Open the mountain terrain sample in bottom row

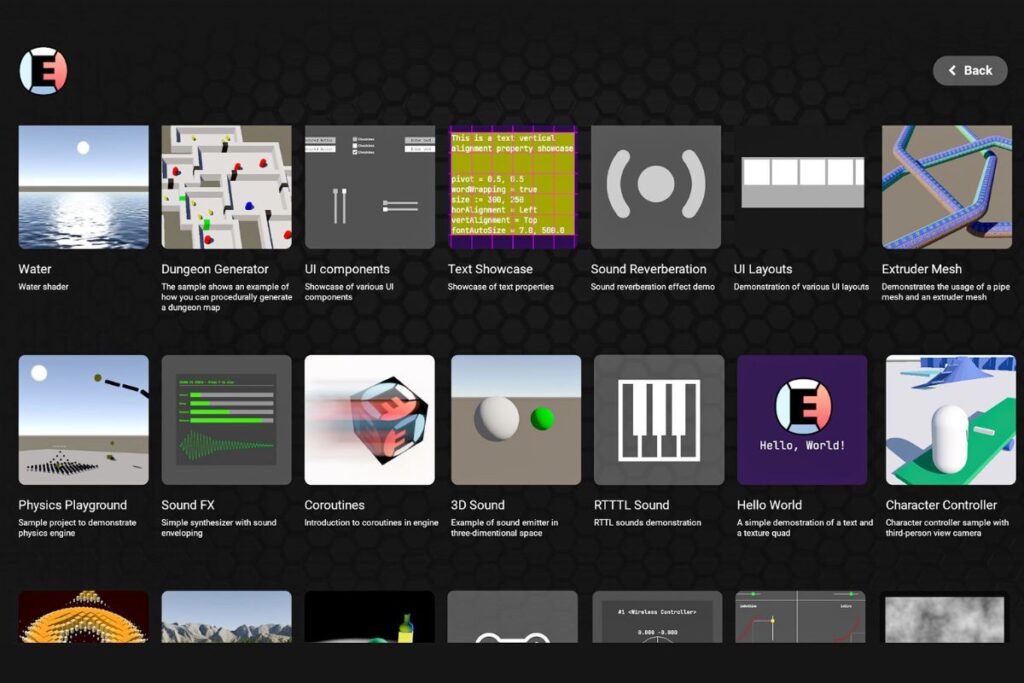(x=226, y=616)
